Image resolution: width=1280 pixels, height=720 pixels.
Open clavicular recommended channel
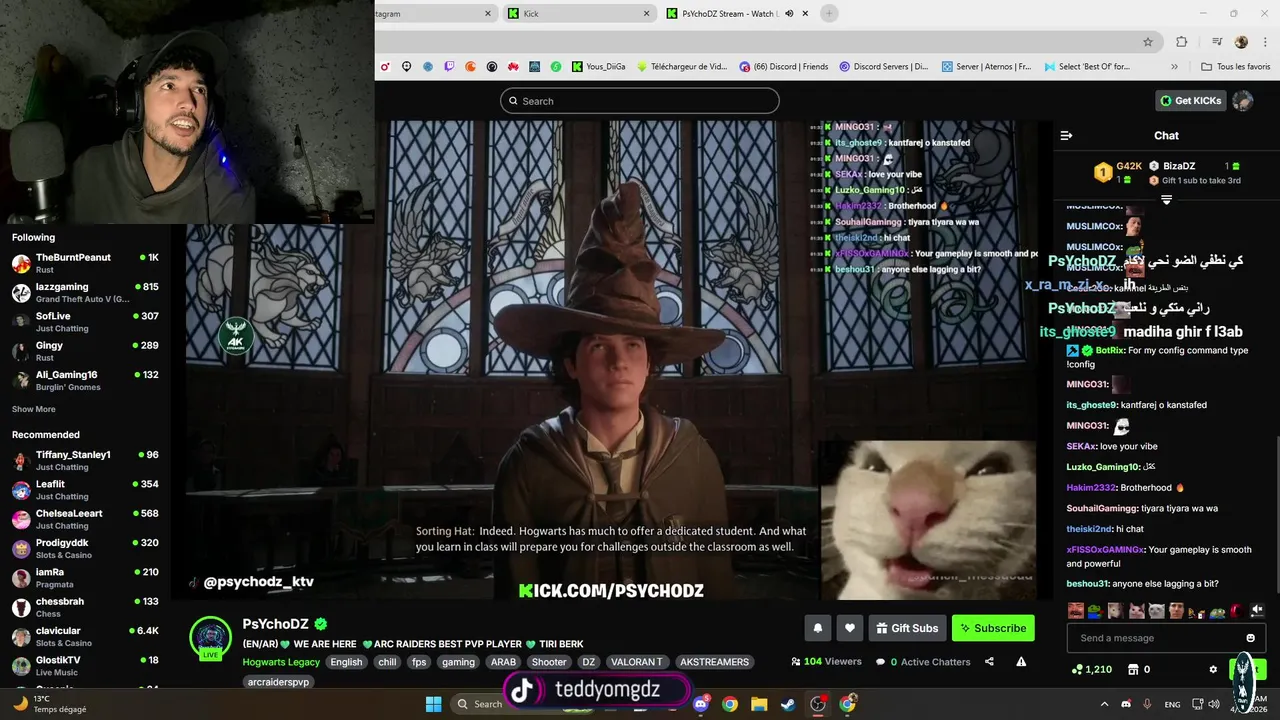click(x=85, y=636)
